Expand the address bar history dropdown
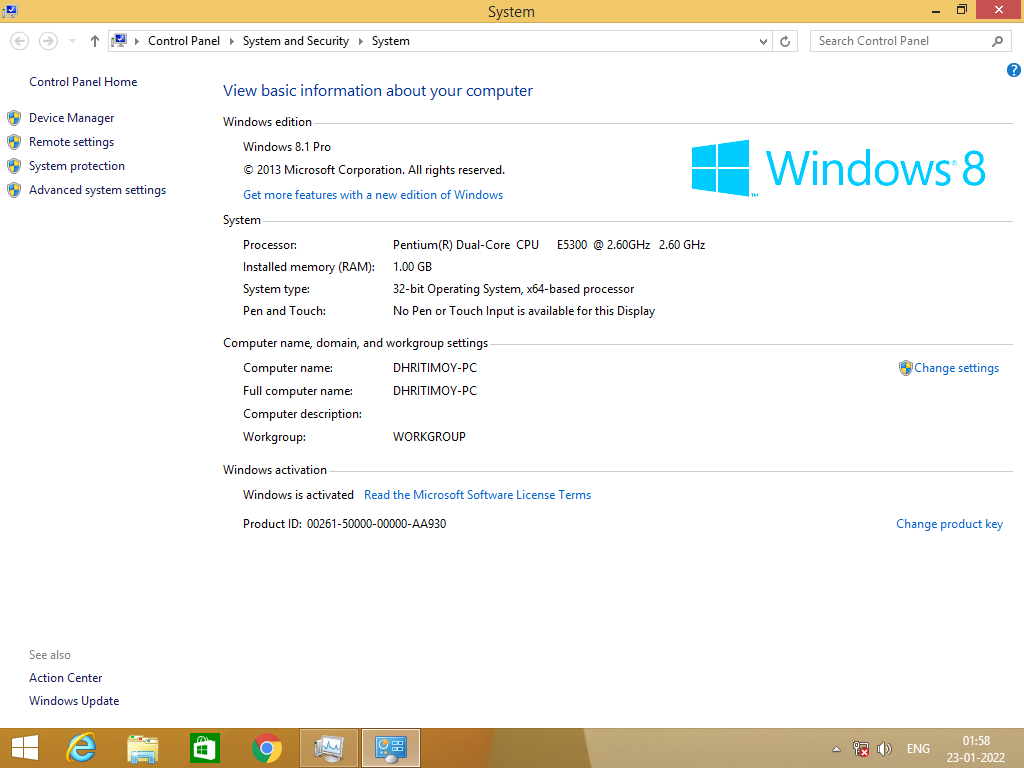This screenshot has height=768, width=1024. pos(763,41)
